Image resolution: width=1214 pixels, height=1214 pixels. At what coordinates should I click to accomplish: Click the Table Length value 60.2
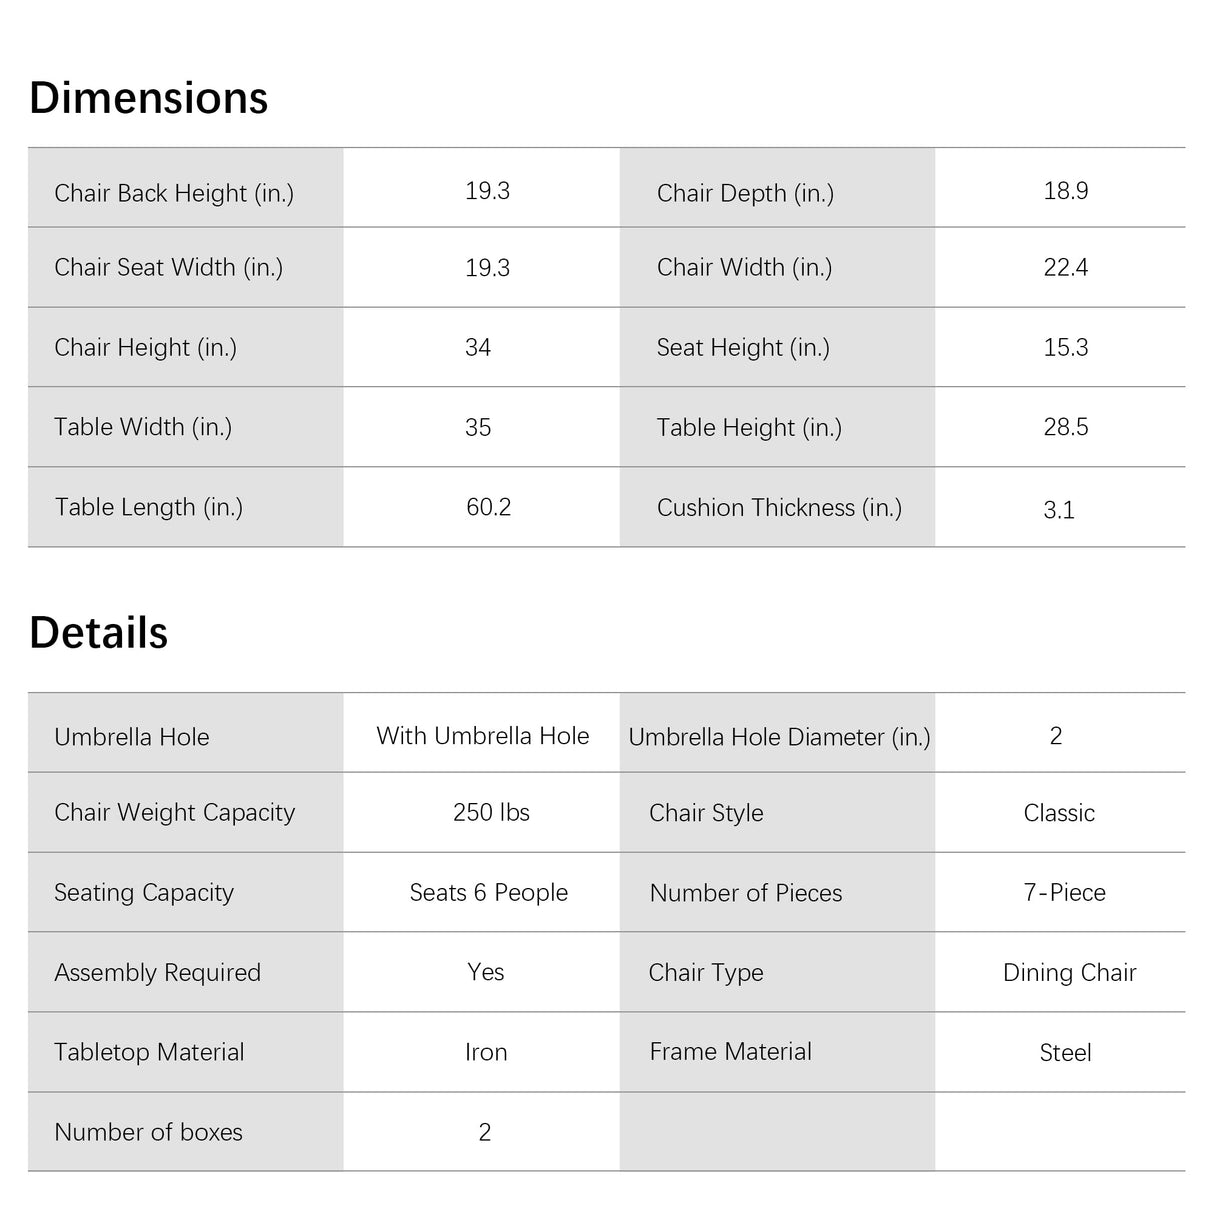(488, 507)
